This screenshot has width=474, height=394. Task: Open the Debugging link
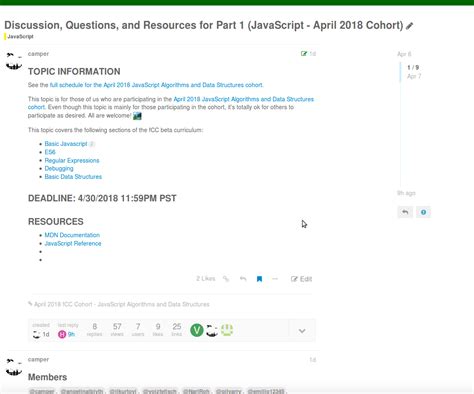59,168
